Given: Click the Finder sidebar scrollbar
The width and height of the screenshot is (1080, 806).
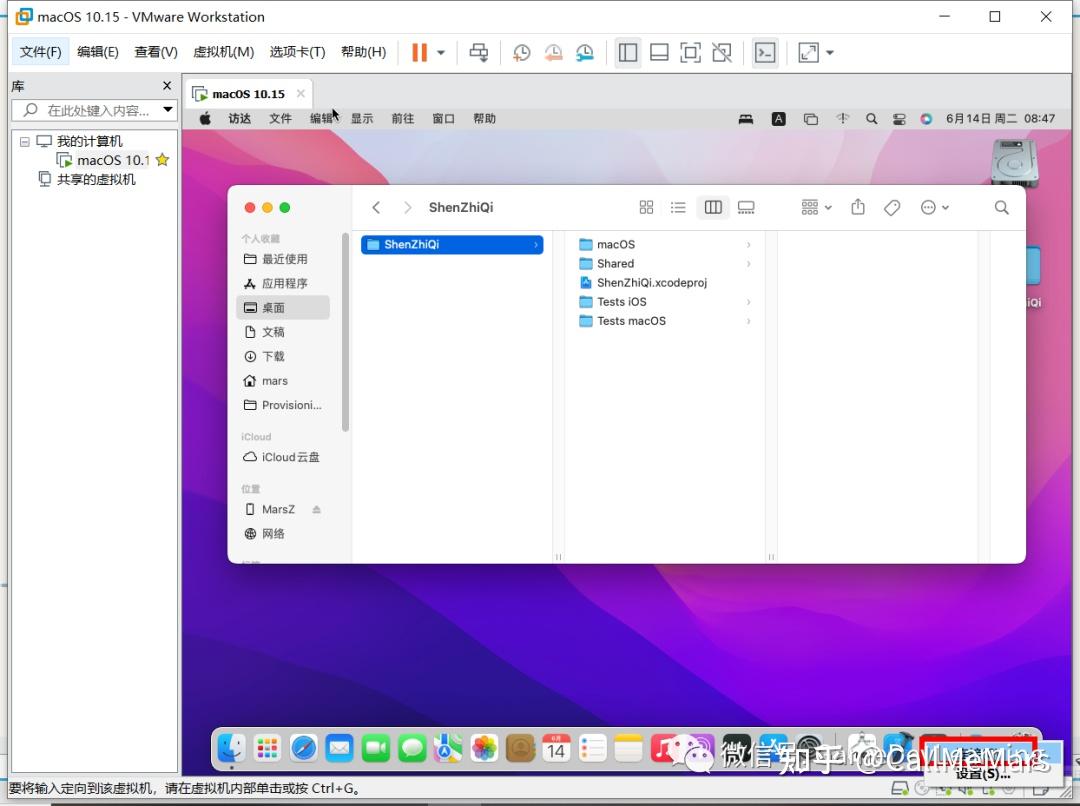Looking at the screenshot, I should (345, 332).
